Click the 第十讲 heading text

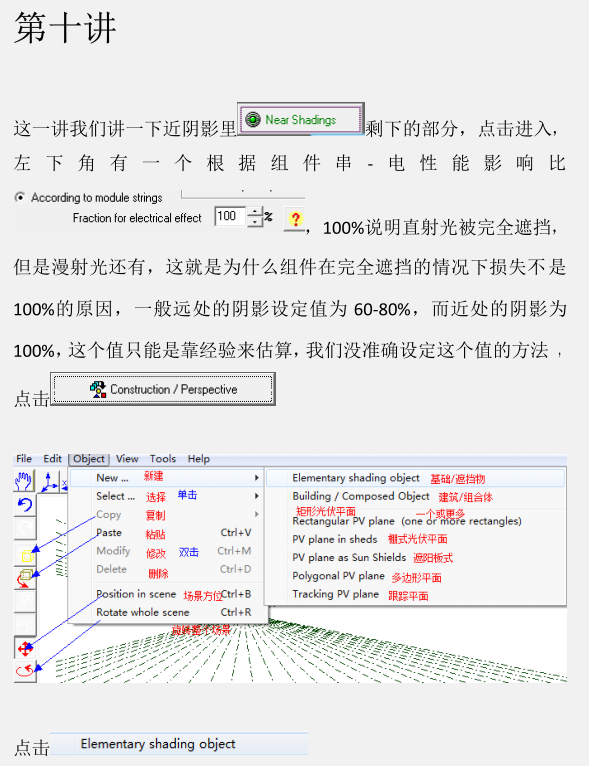65,28
